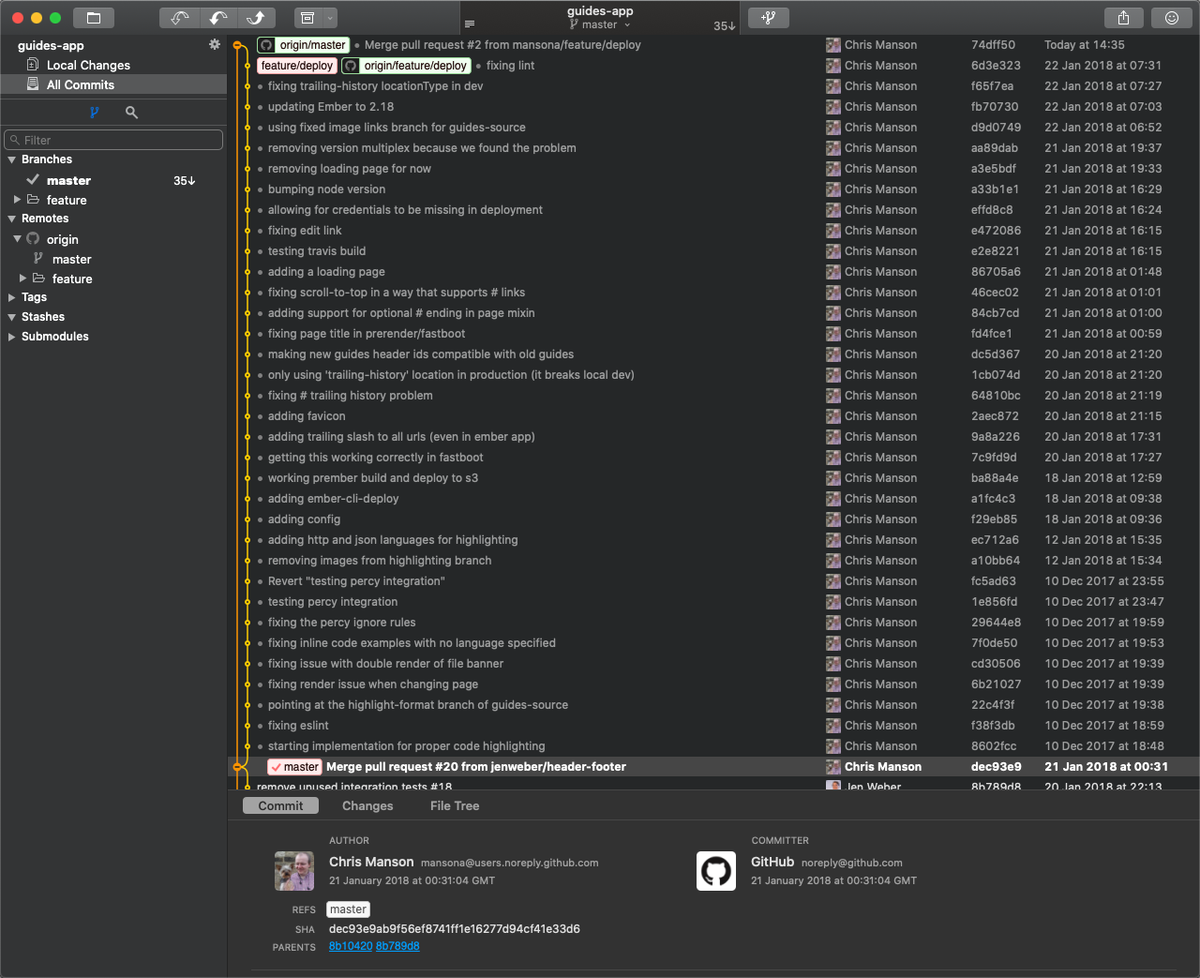Select commit 'adding favicon'

[x=306, y=416]
